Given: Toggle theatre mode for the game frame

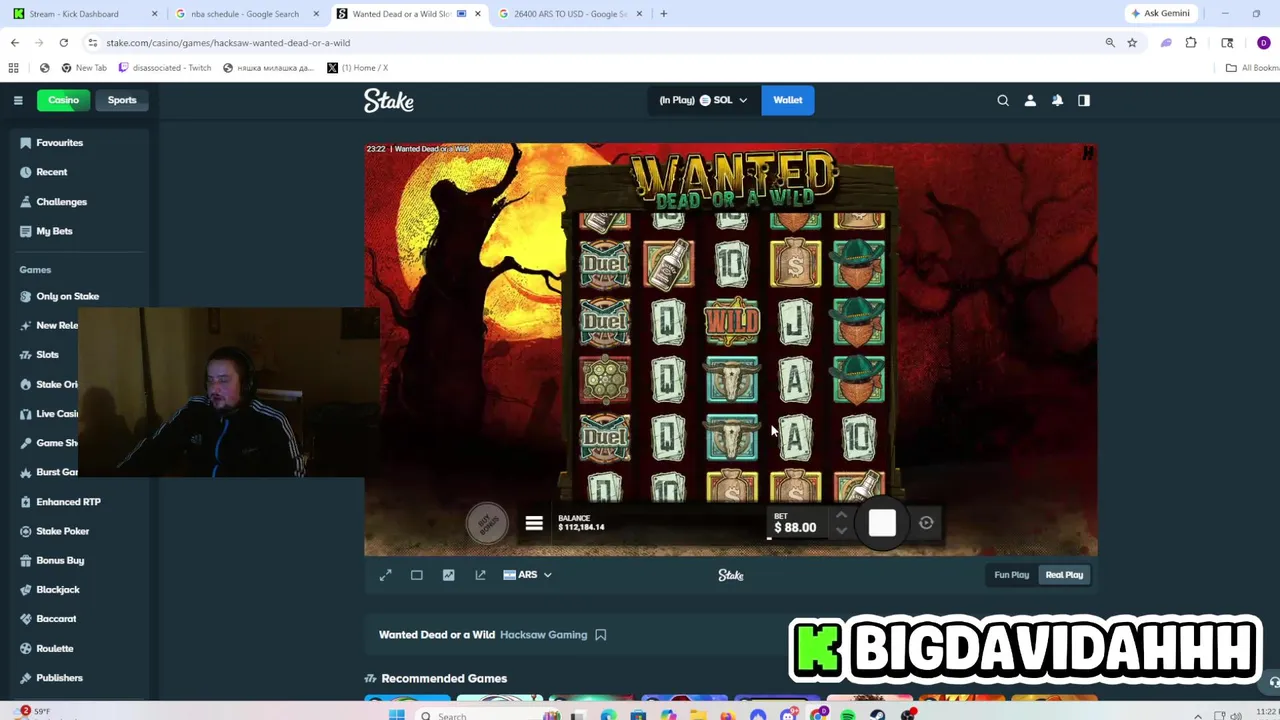Looking at the screenshot, I should point(417,575).
